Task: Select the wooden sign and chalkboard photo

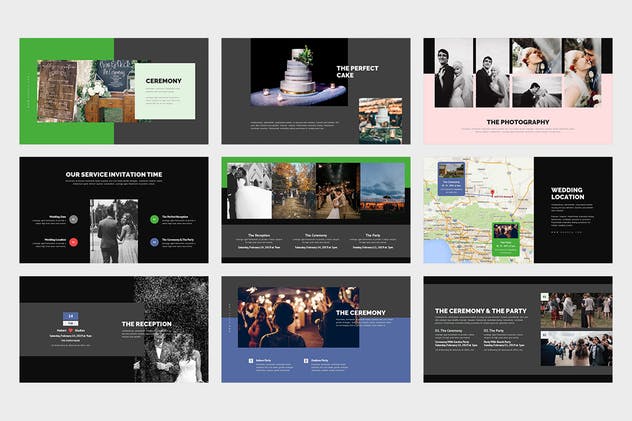Action: [x=86, y=91]
